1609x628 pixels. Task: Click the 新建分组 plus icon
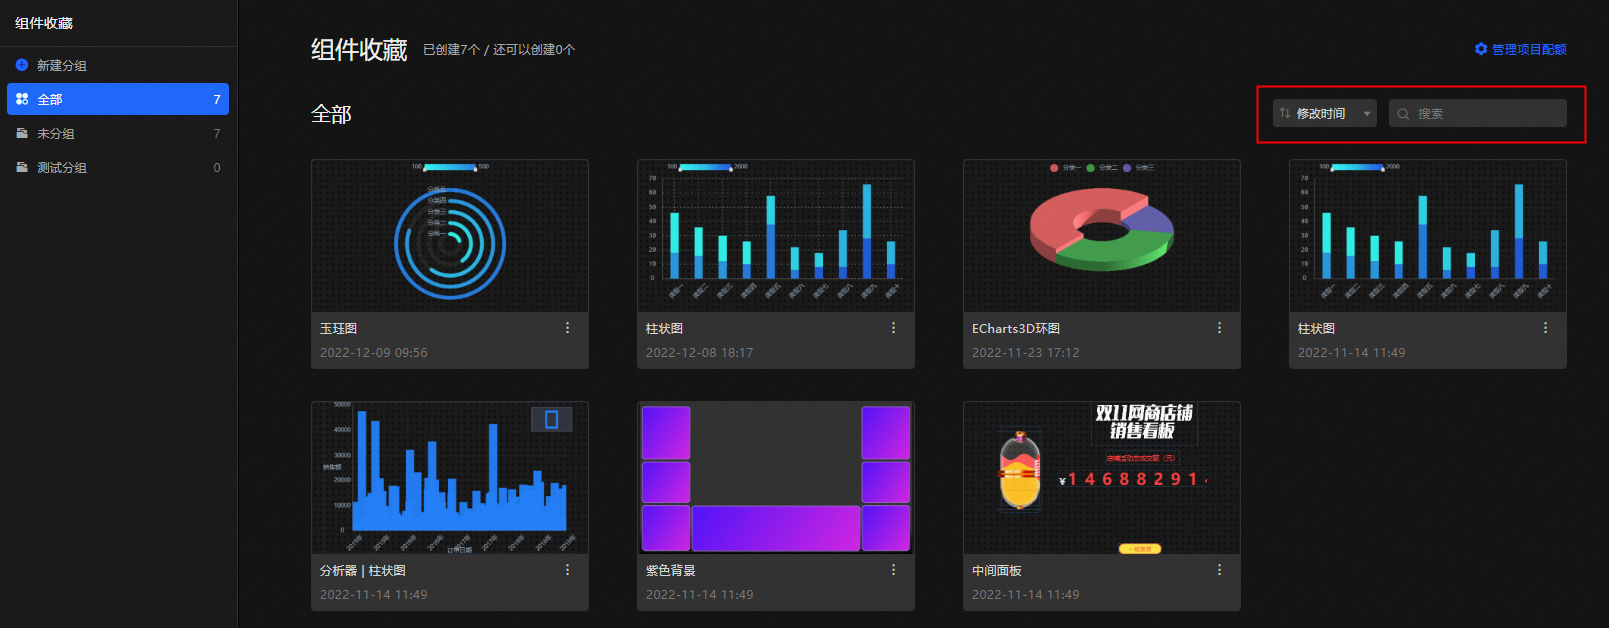pyautogui.click(x=22, y=65)
